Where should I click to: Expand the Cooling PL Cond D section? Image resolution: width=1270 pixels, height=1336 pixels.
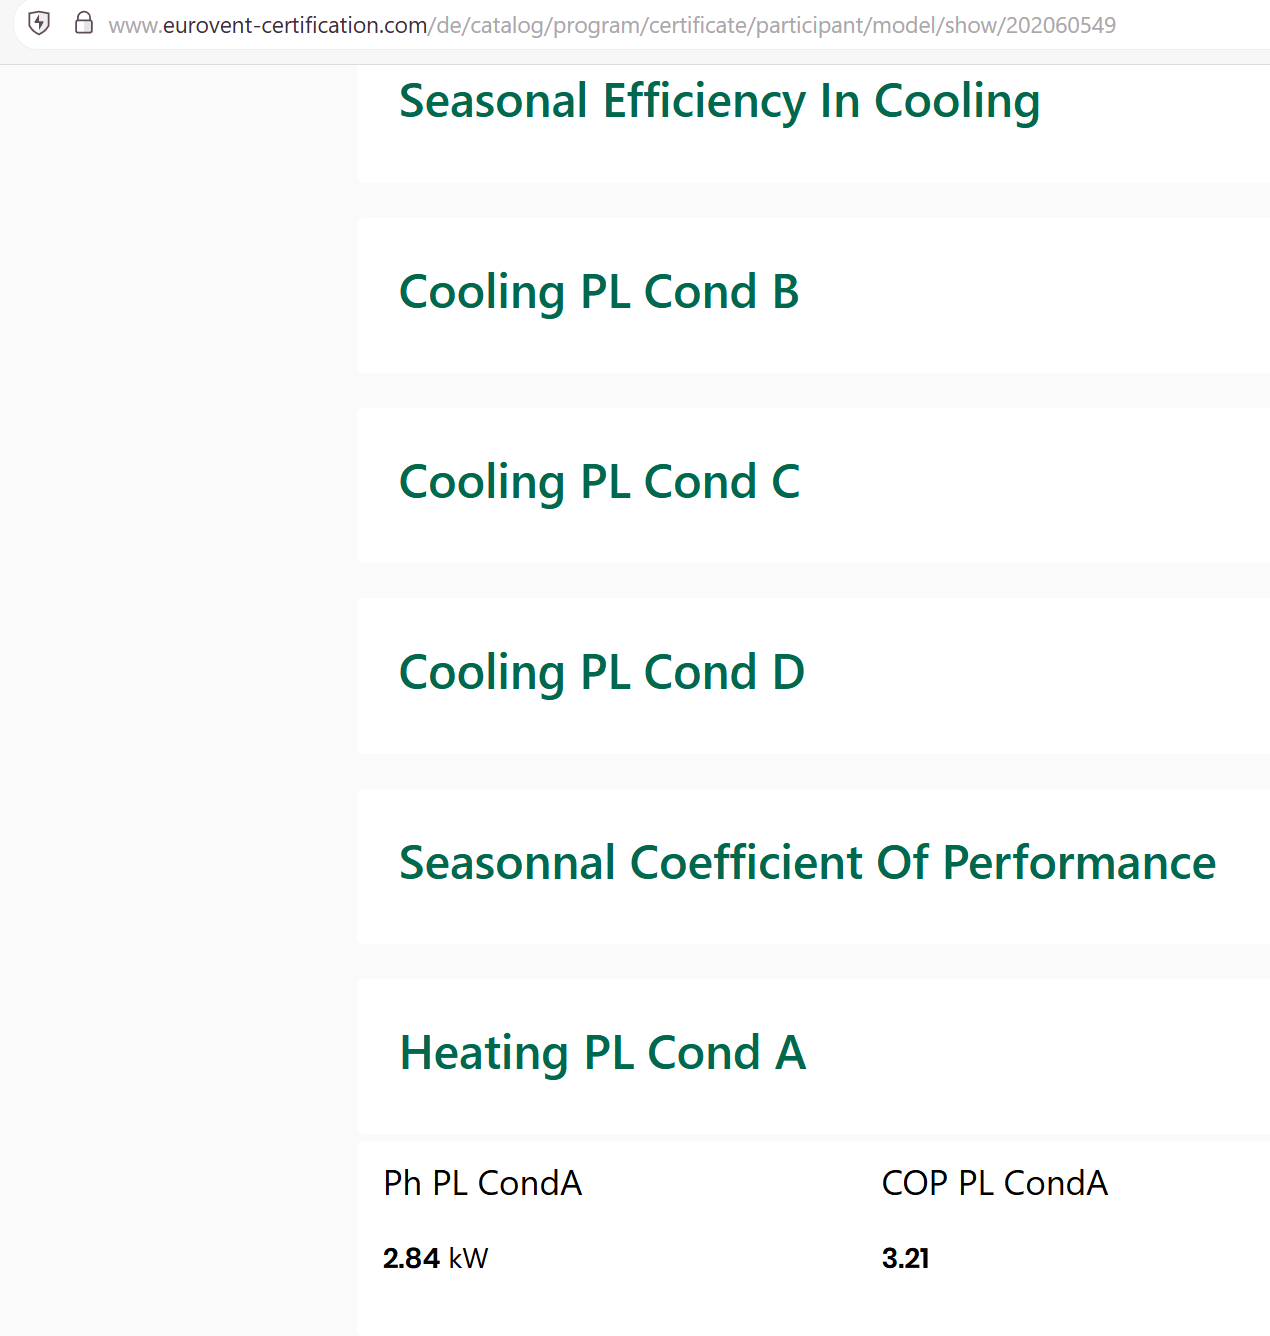[601, 672]
